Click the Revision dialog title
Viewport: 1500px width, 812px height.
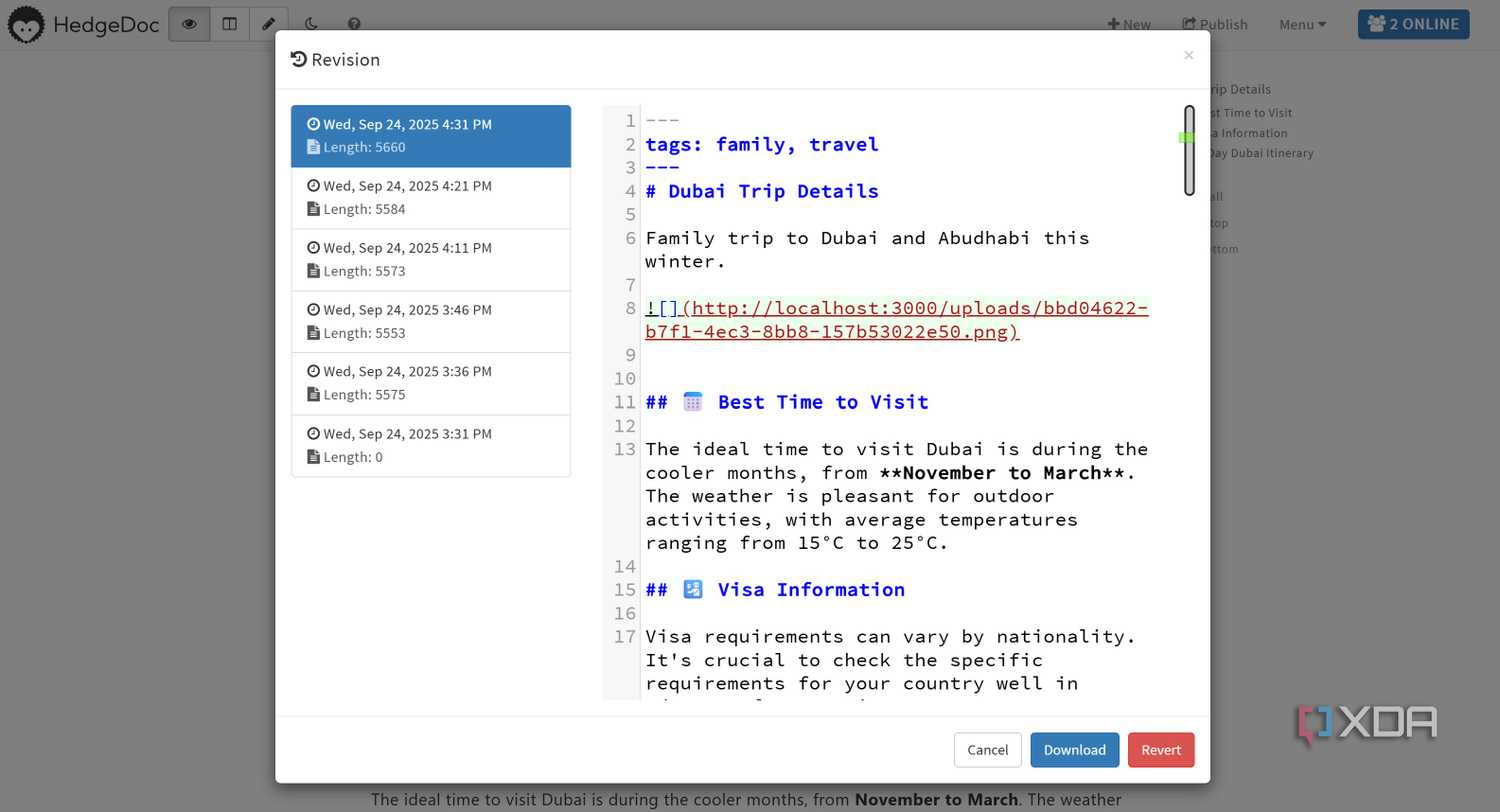click(345, 60)
